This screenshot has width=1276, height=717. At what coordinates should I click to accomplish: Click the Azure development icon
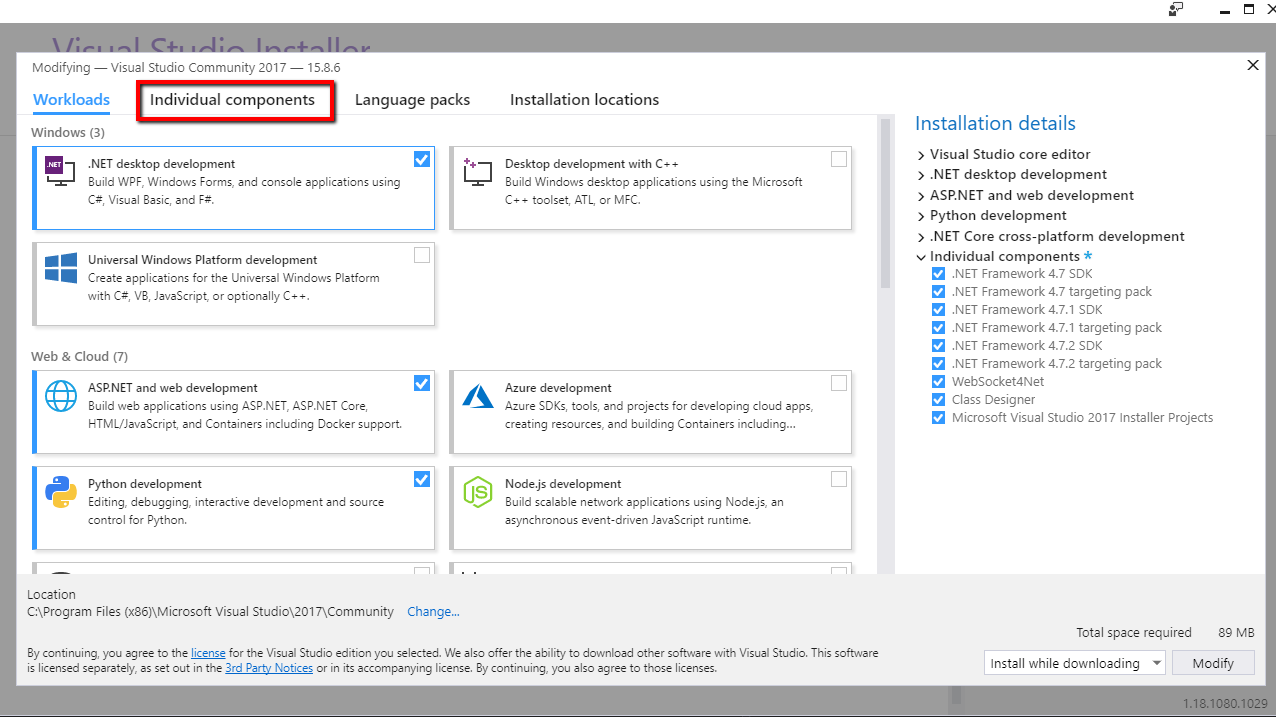[x=477, y=396]
